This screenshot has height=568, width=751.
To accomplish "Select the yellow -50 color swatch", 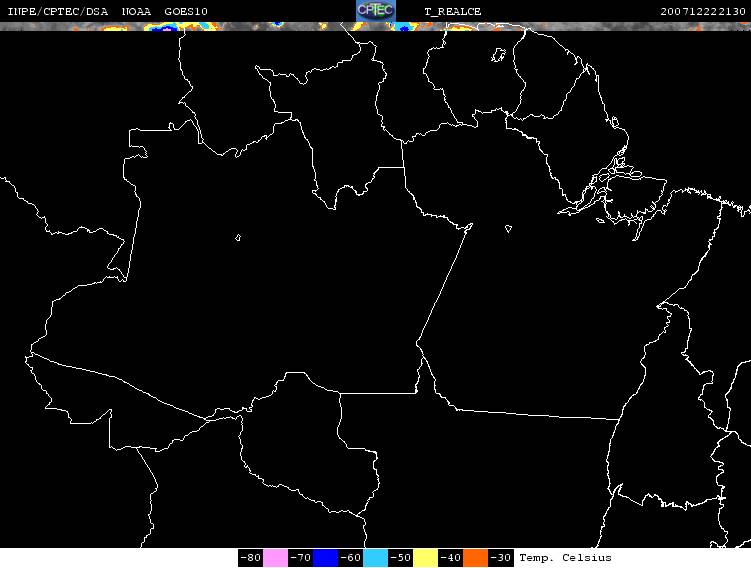I will point(425,557).
